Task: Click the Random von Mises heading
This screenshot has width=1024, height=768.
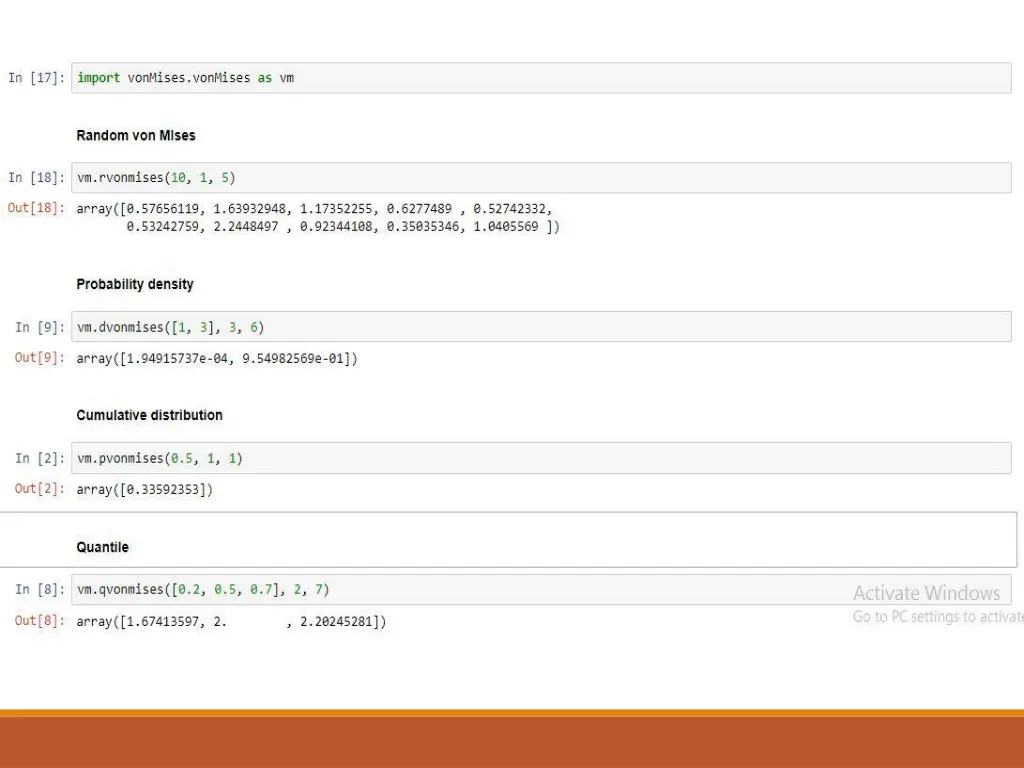Action: click(x=136, y=136)
